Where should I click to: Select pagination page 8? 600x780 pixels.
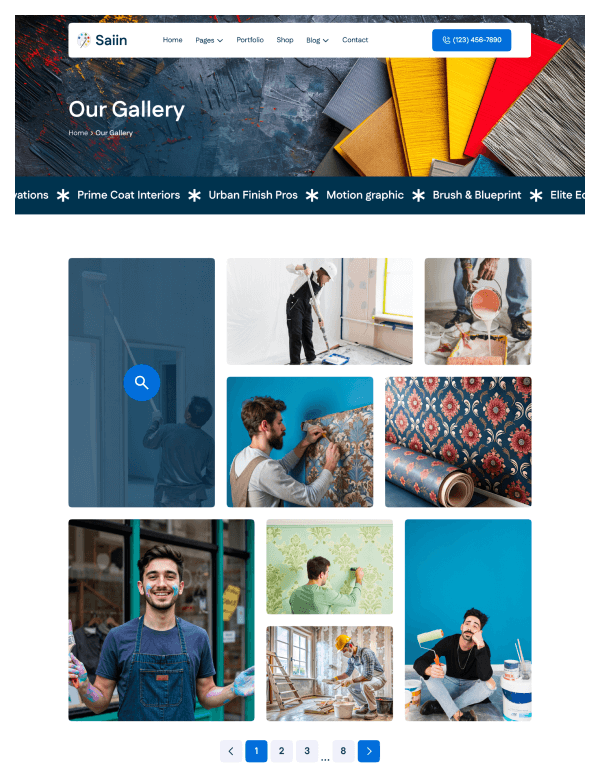coord(343,751)
